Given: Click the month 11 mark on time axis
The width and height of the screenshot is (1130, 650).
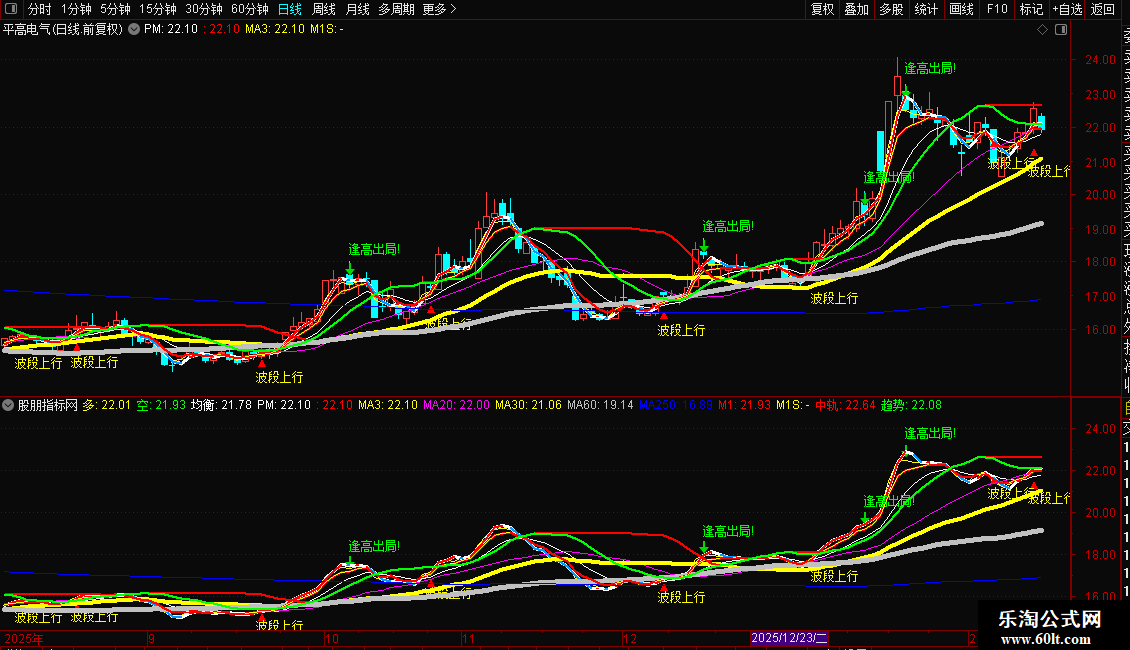Looking at the screenshot, I should click(468, 638).
